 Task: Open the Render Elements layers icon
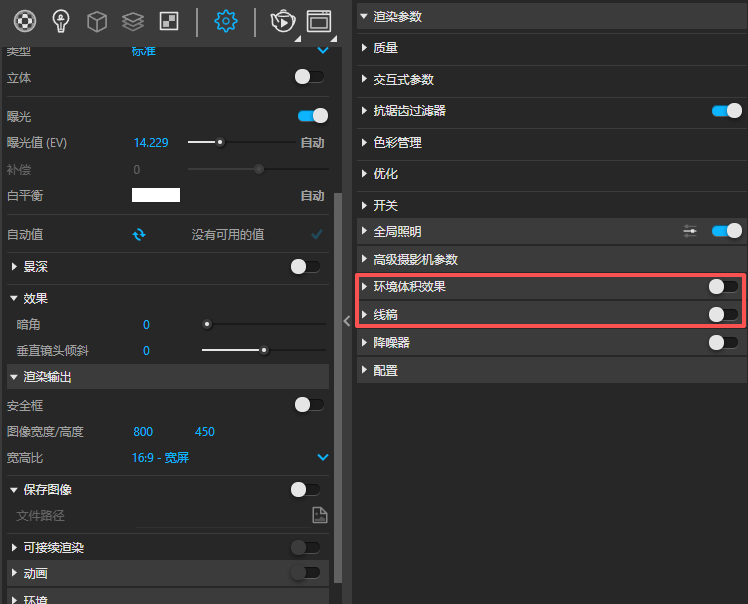coord(132,20)
